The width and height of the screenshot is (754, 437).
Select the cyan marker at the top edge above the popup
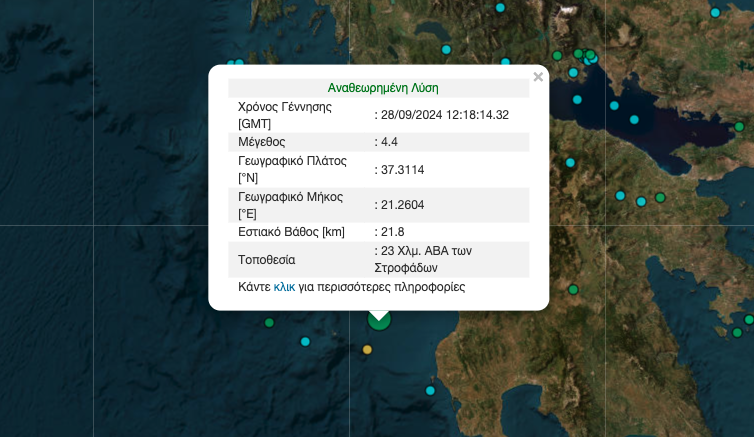click(500, 8)
